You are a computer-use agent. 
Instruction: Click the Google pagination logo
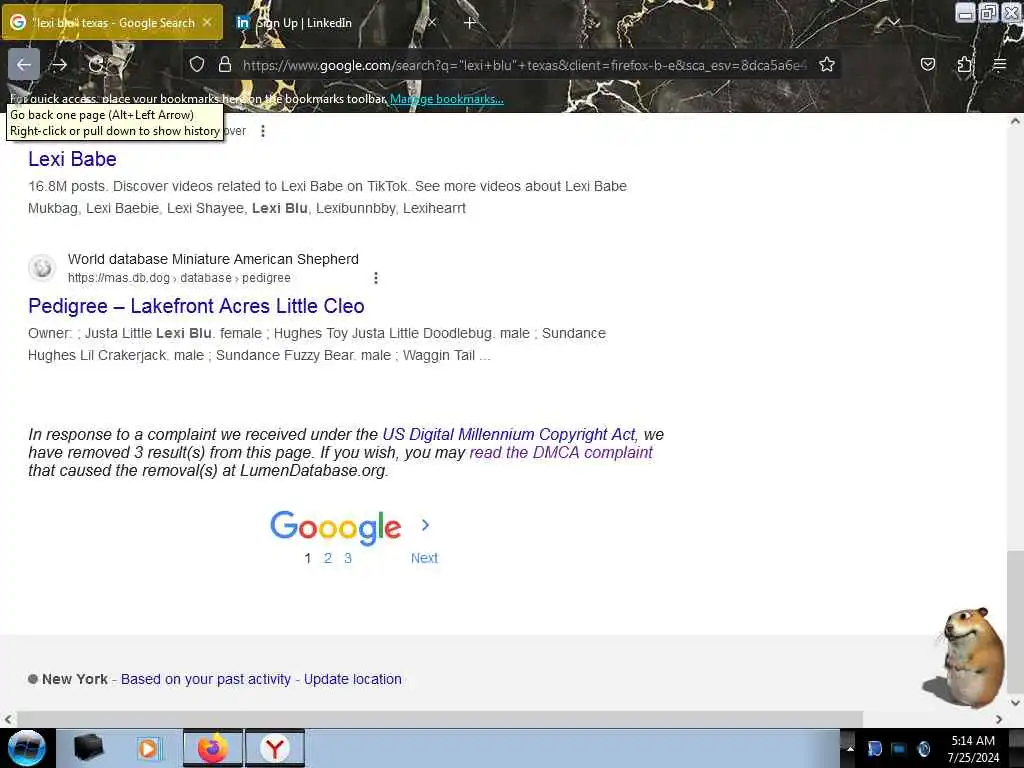[x=336, y=528]
